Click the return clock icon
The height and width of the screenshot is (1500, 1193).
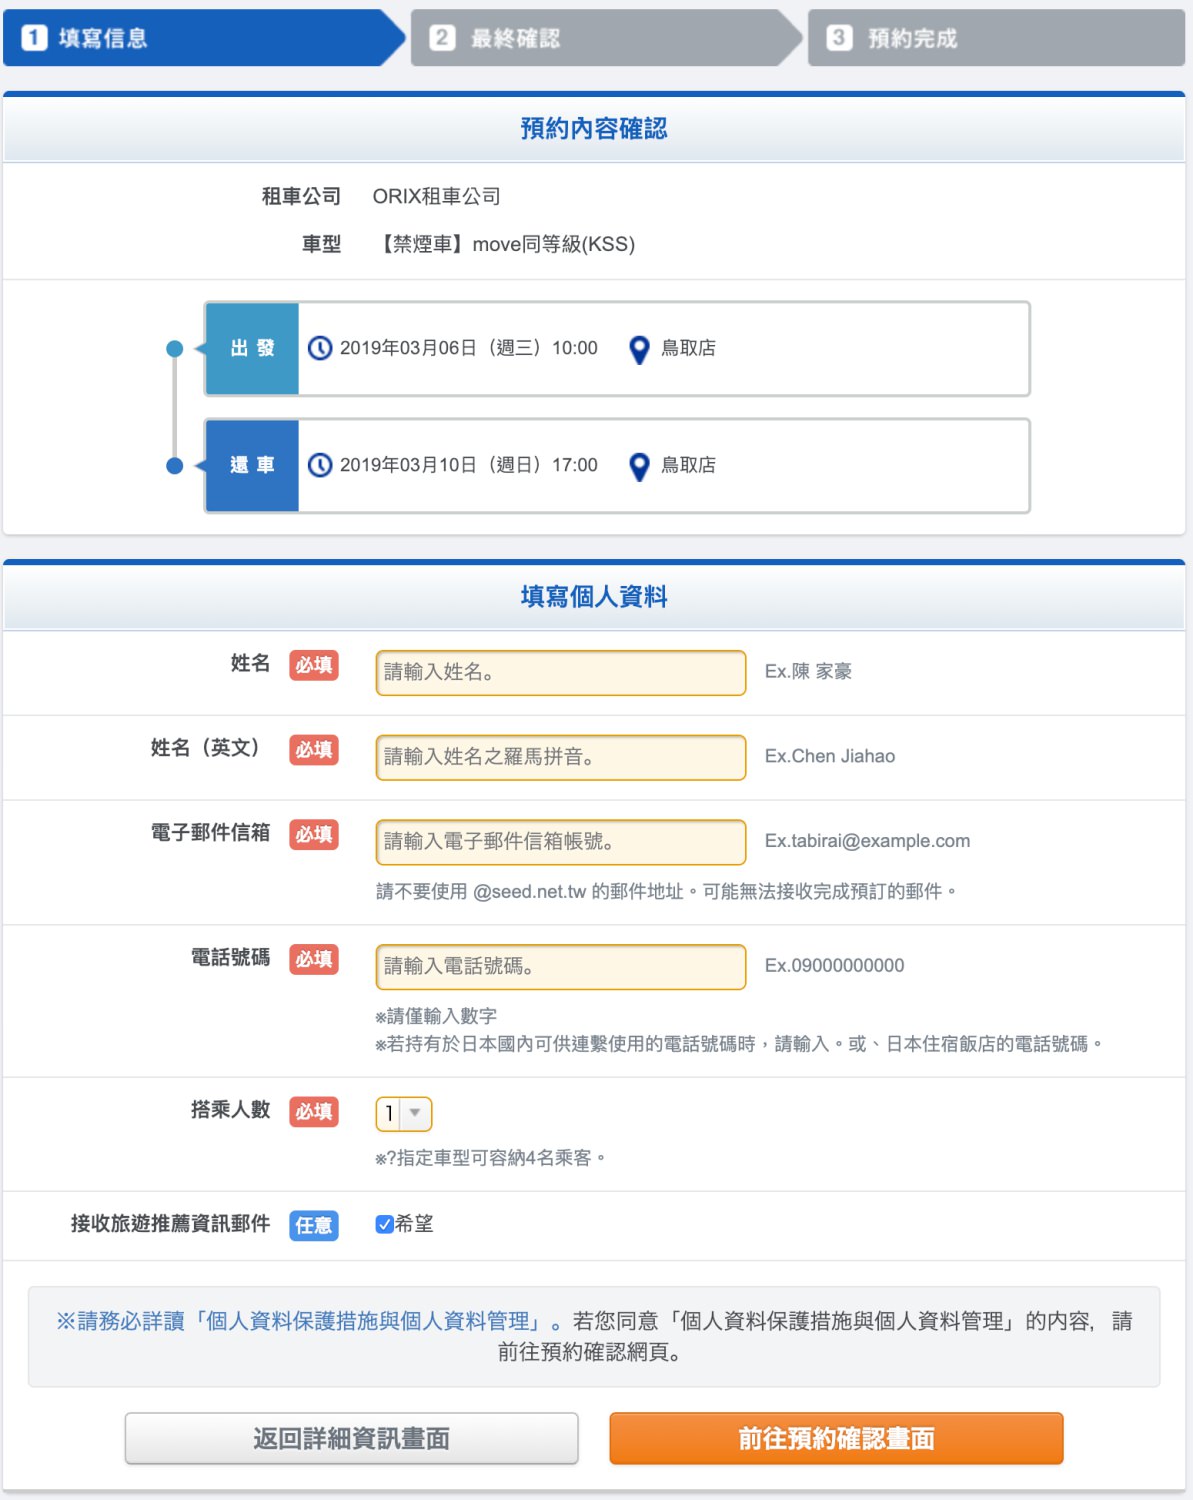coord(320,465)
